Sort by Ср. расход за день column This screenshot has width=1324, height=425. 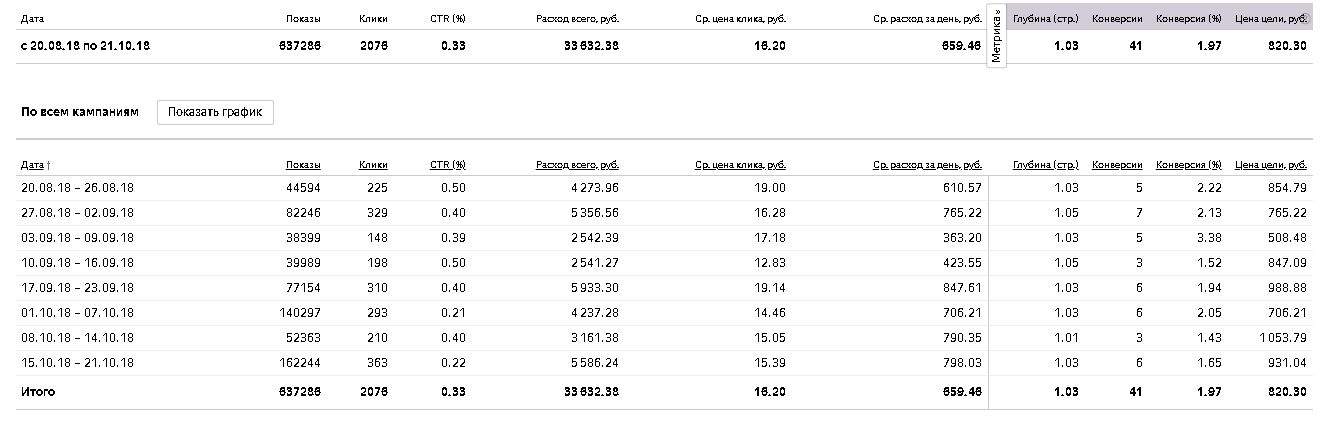pos(927,164)
